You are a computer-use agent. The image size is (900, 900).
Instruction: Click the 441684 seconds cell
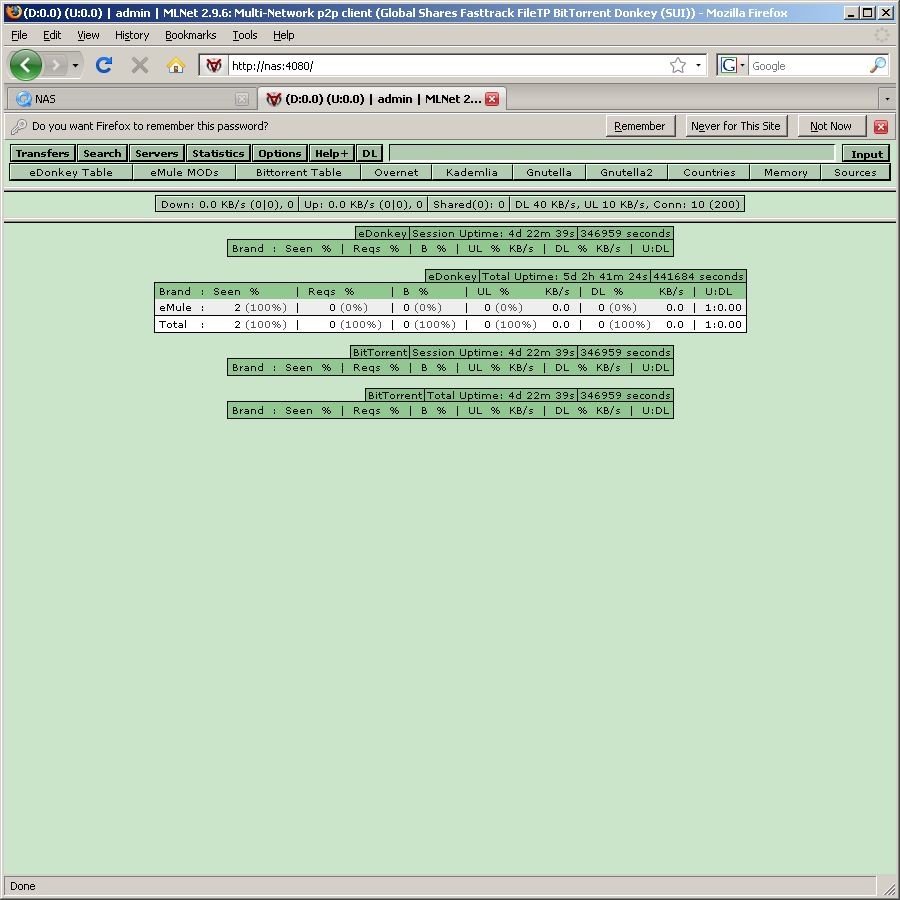(699, 276)
